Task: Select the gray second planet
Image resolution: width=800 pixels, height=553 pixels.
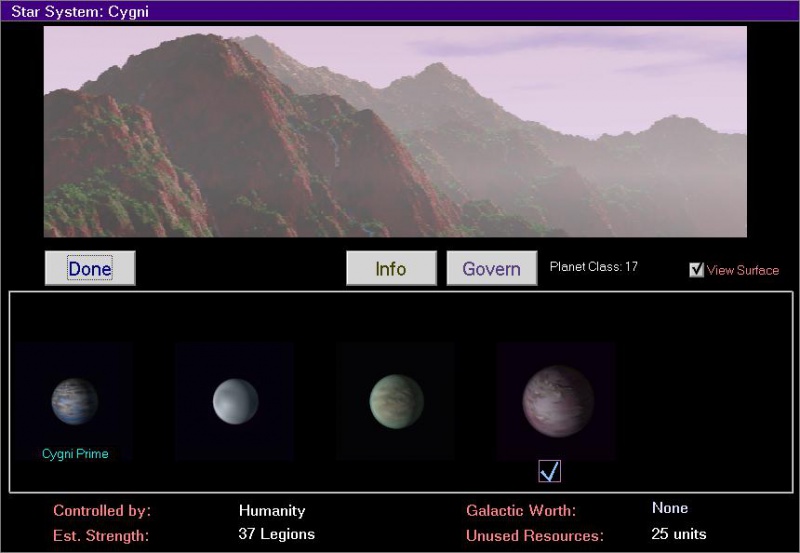Action: tap(236, 401)
